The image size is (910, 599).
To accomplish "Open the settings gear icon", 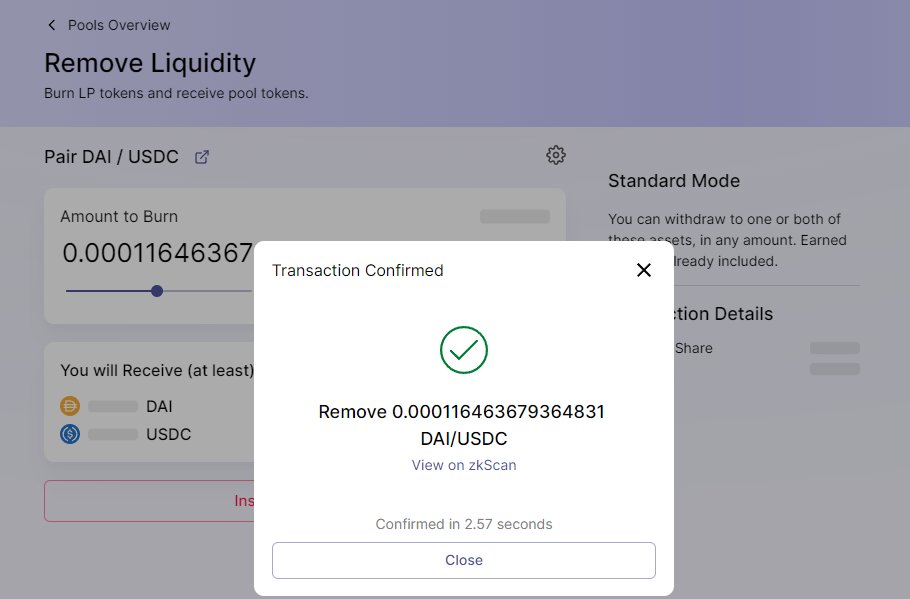I will pos(555,155).
